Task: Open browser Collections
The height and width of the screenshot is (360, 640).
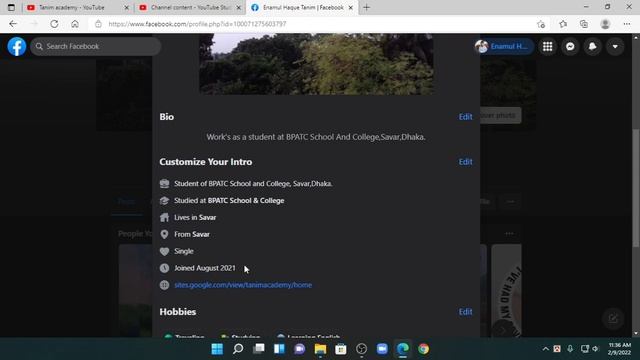Action: pyautogui.click(x=584, y=24)
